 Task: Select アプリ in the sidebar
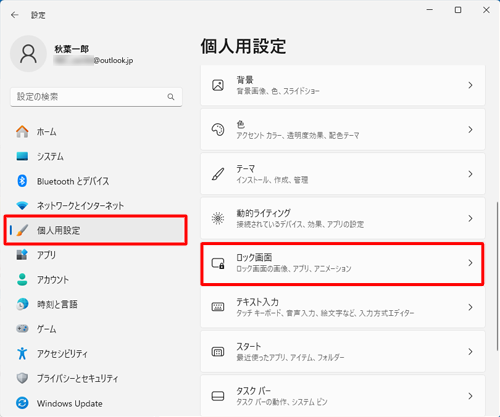96,255
